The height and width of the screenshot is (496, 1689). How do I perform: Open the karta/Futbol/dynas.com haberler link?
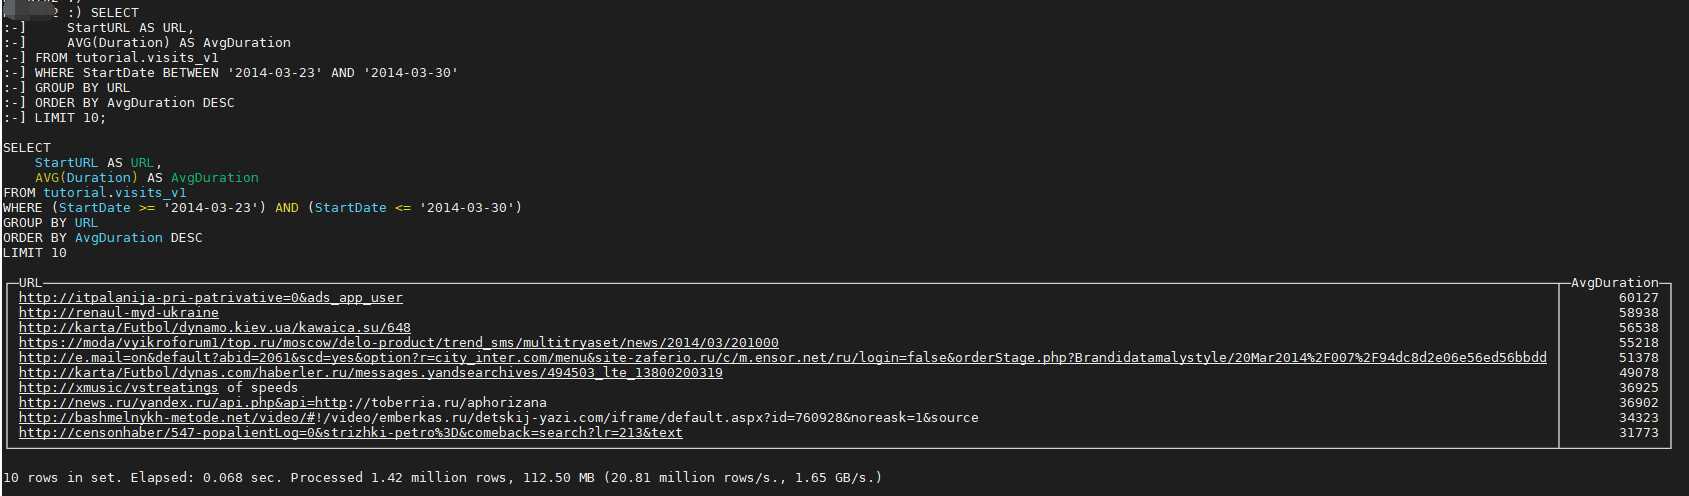pyautogui.click(x=371, y=373)
